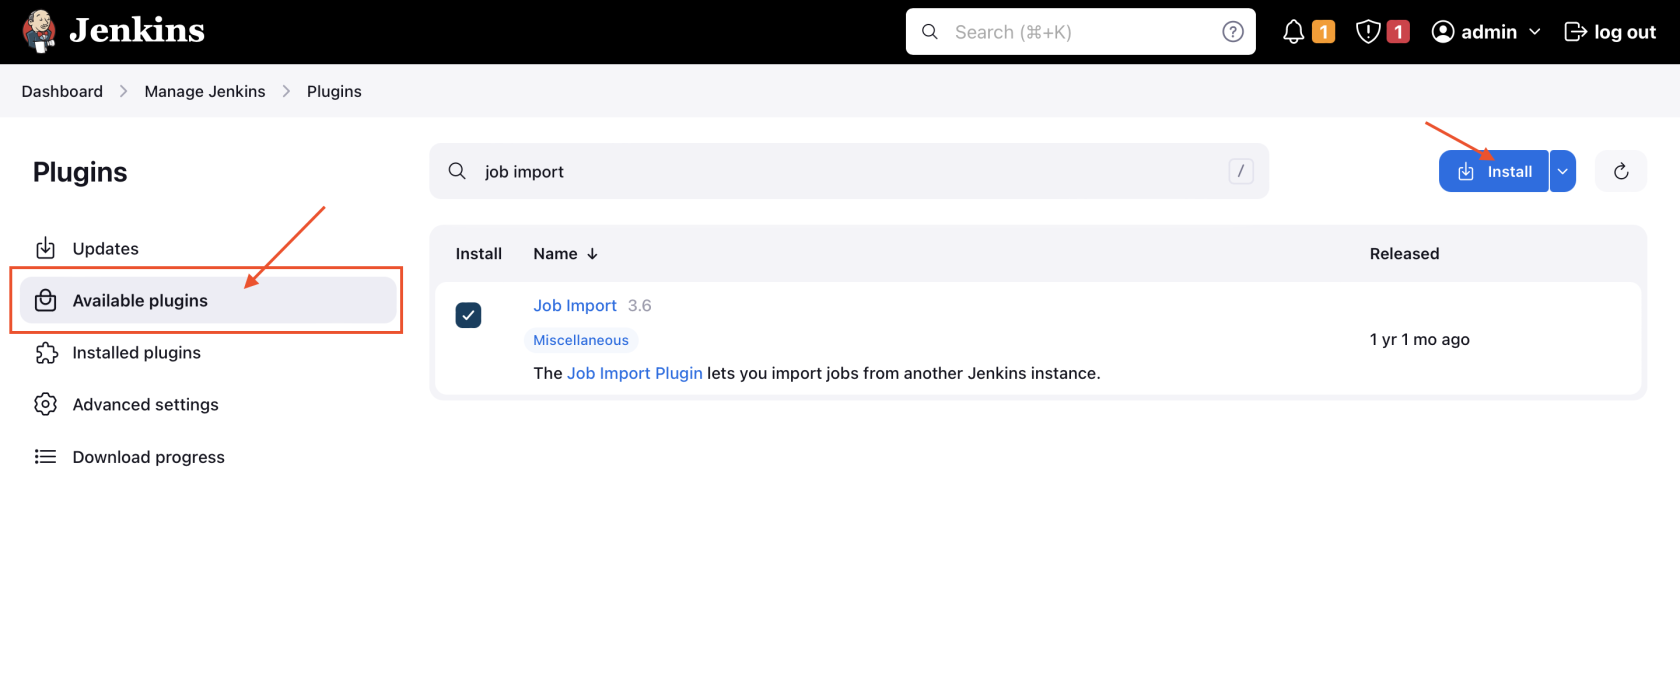The height and width of the screenshot is (683, 1680).
Task: Uncheck the Job Import plugin checkbox
Action: 468,315
